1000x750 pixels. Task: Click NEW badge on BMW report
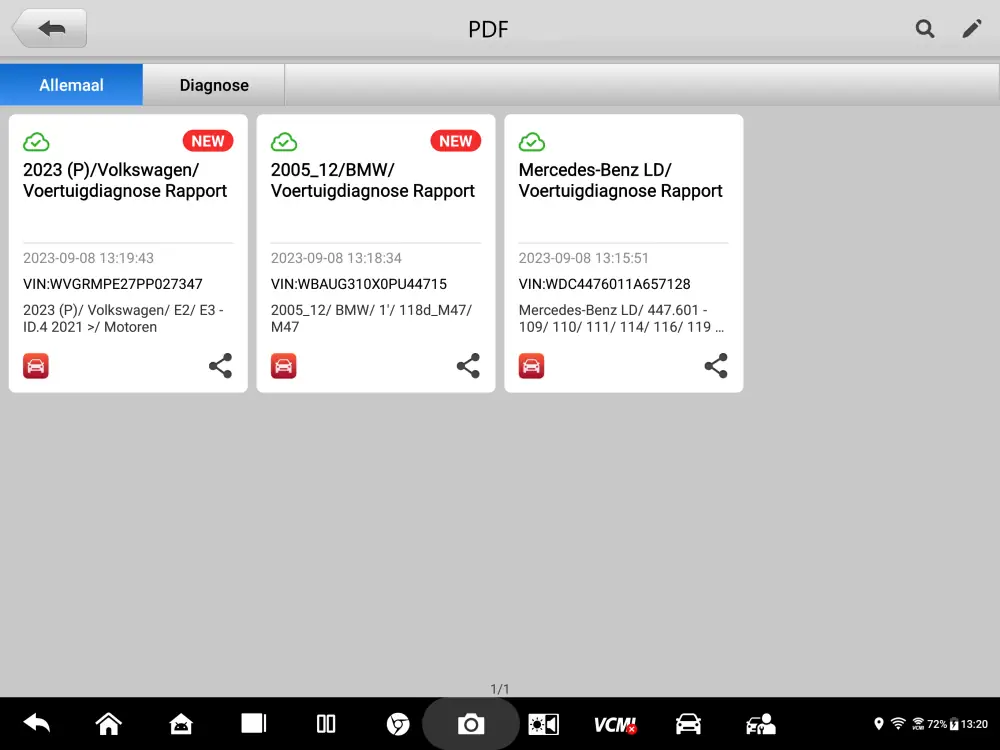(455, 141)
